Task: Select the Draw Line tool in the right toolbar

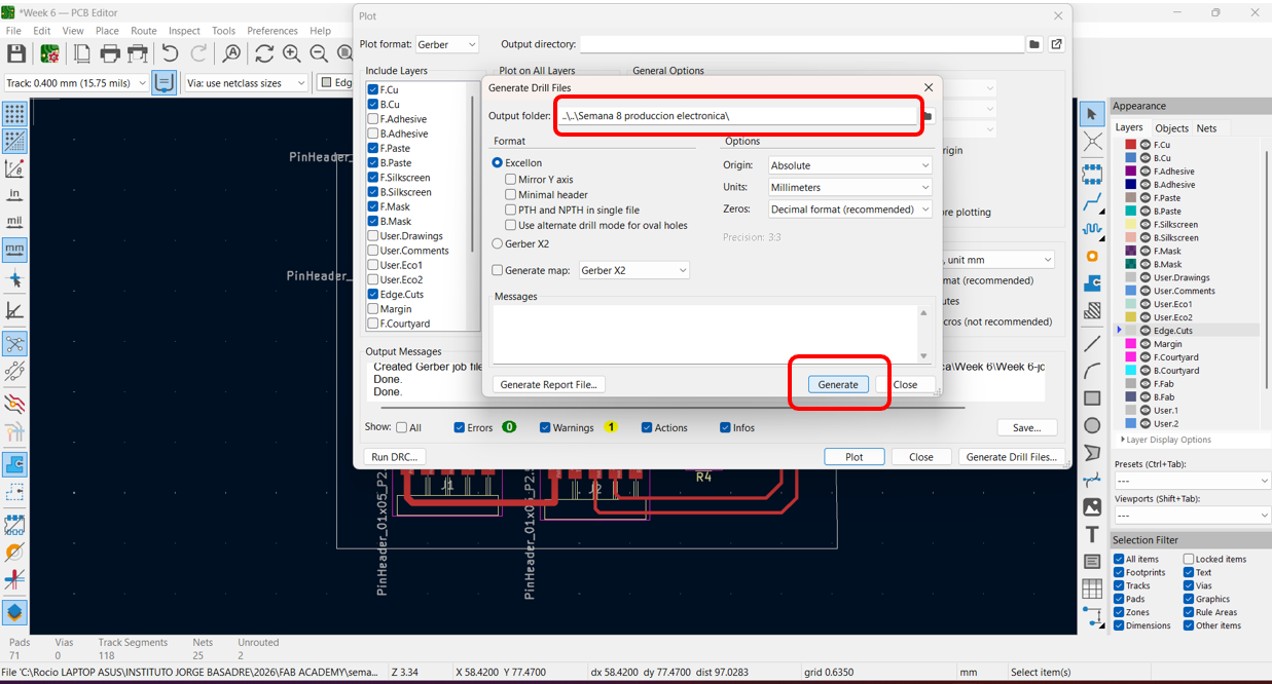Action: pos(1092,344)
